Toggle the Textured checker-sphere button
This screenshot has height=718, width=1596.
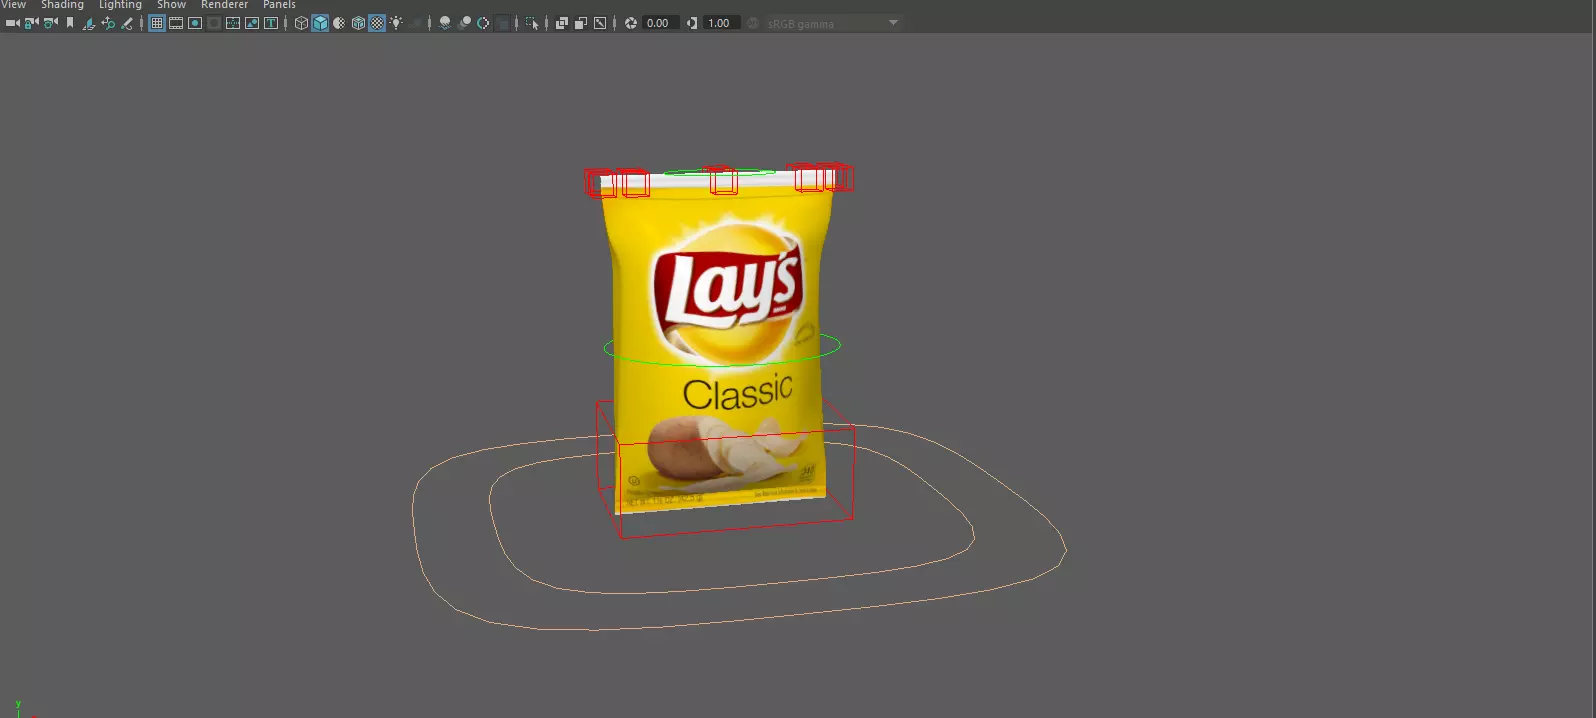click(x=377, y=23)
